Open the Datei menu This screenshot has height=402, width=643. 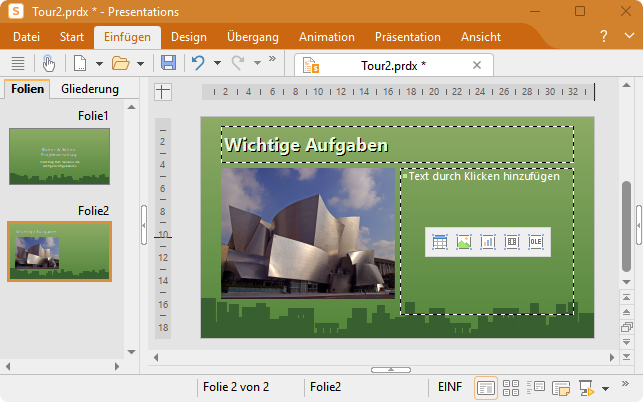(26, 37)
